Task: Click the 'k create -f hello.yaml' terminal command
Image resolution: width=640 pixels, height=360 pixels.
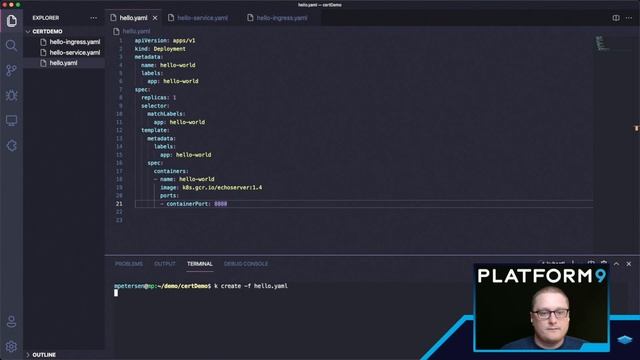Action: tap(251, 286)
